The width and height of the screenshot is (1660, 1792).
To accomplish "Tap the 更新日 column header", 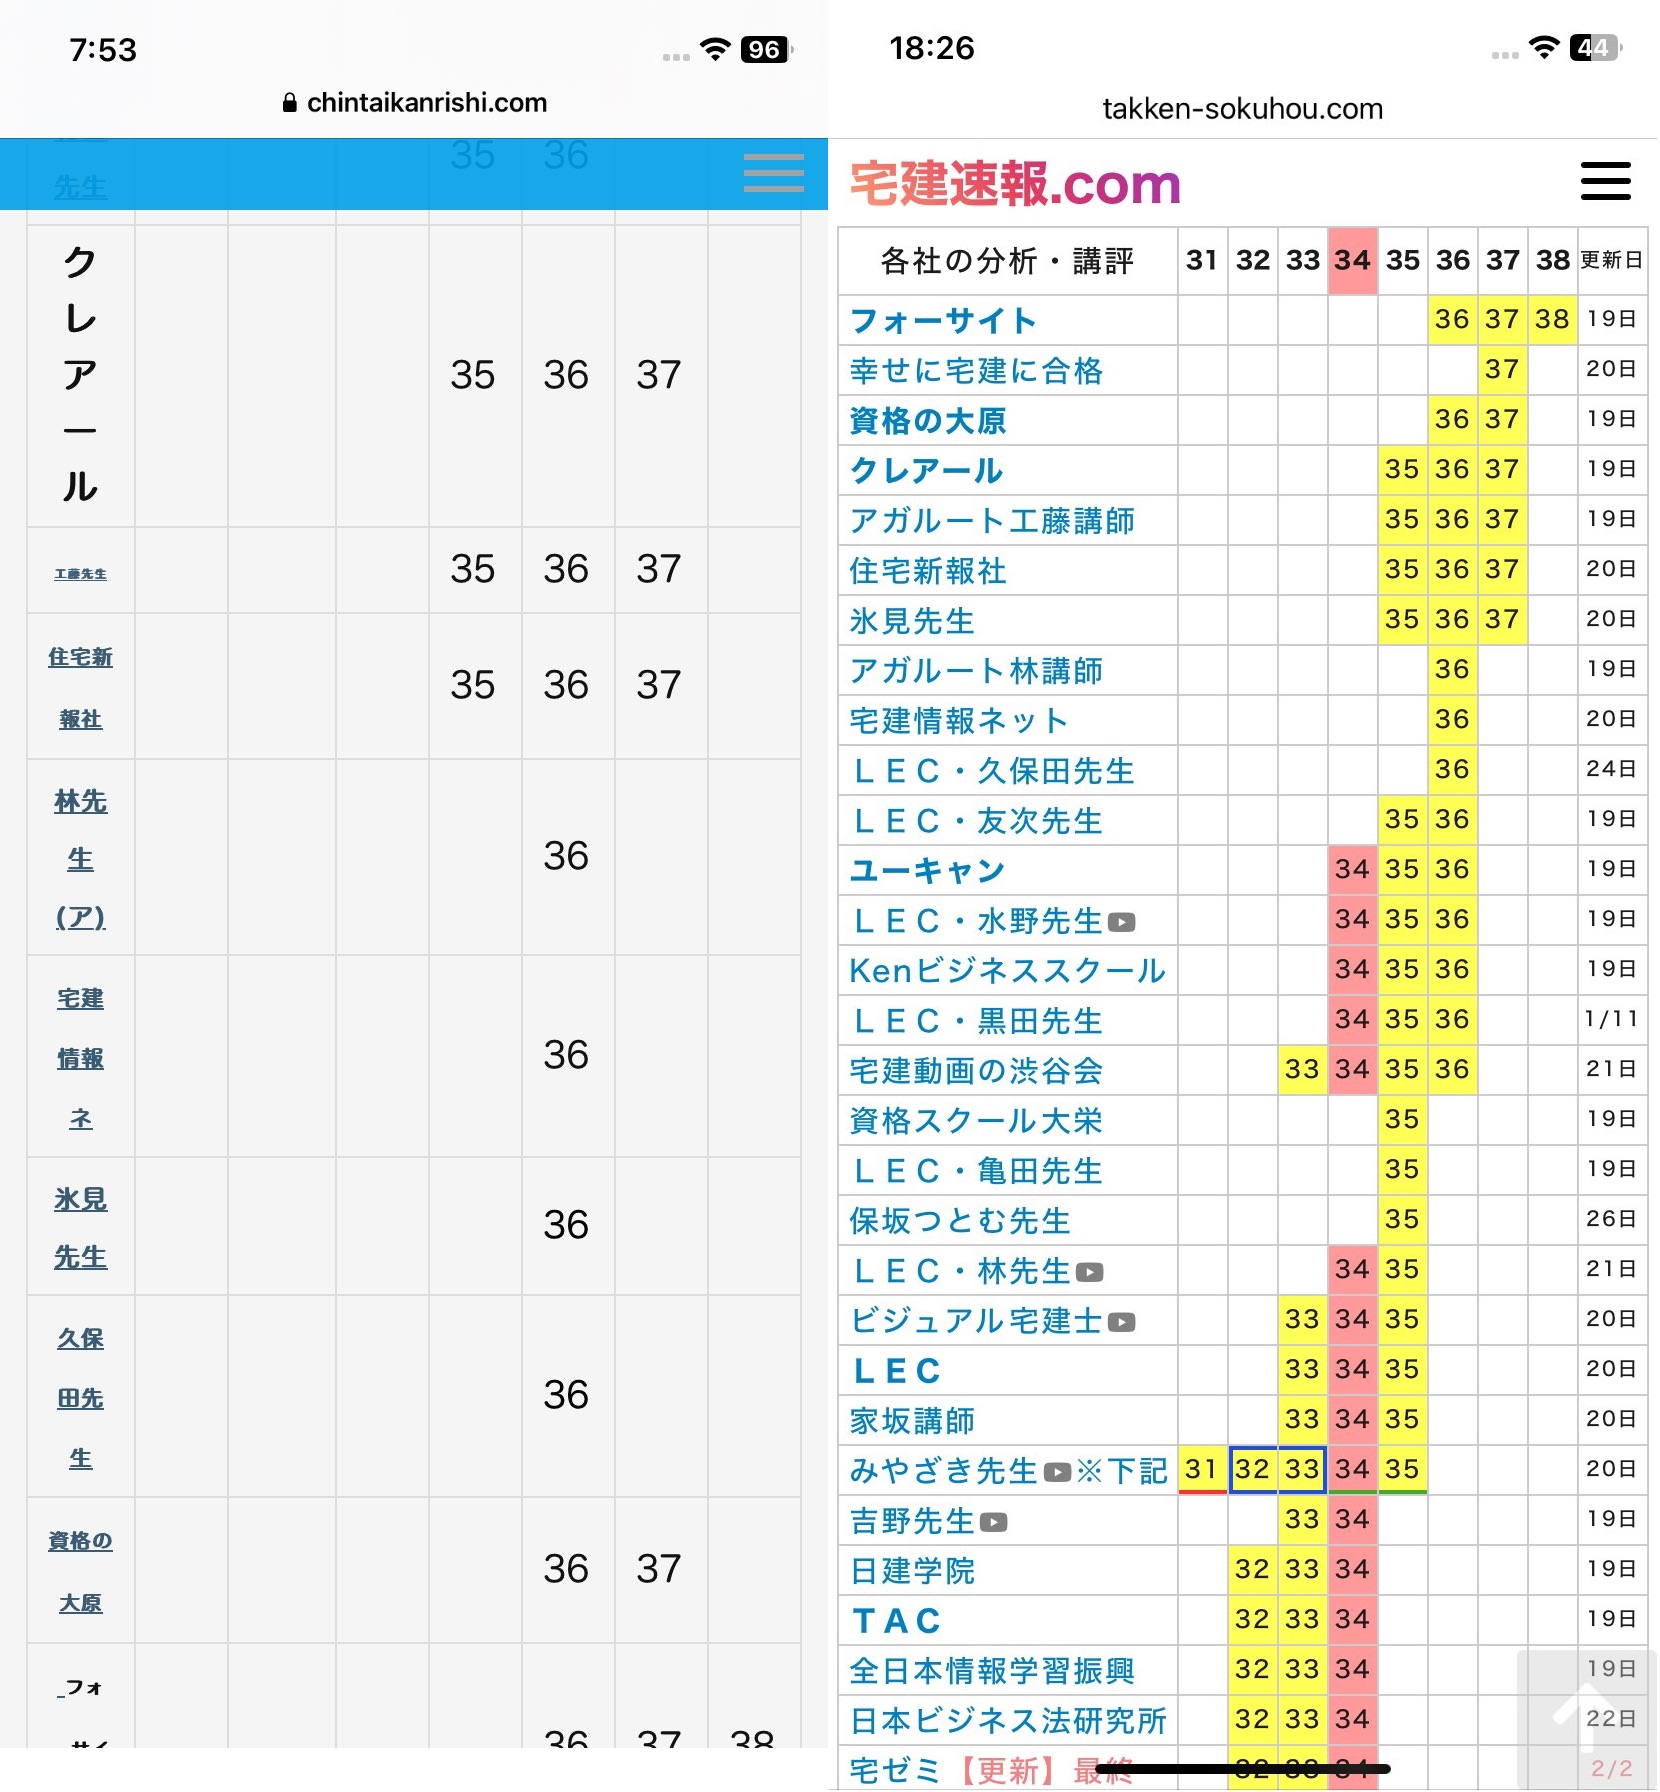I will 1612,261.
